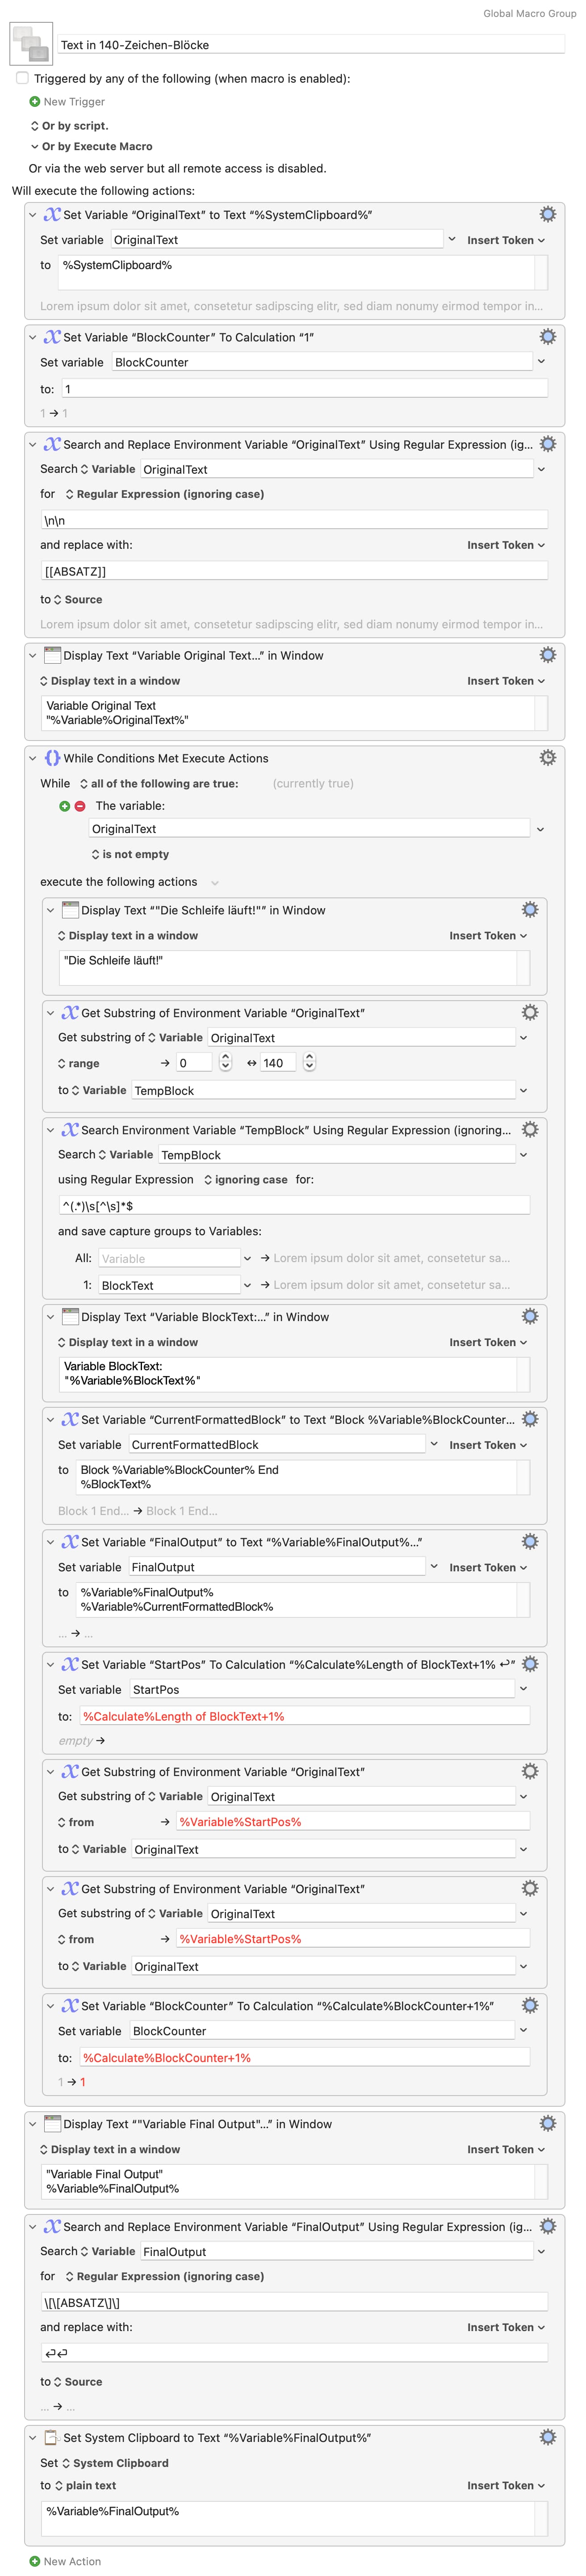
Task: Click the stepper beside range length 140
Action: 309,1063
